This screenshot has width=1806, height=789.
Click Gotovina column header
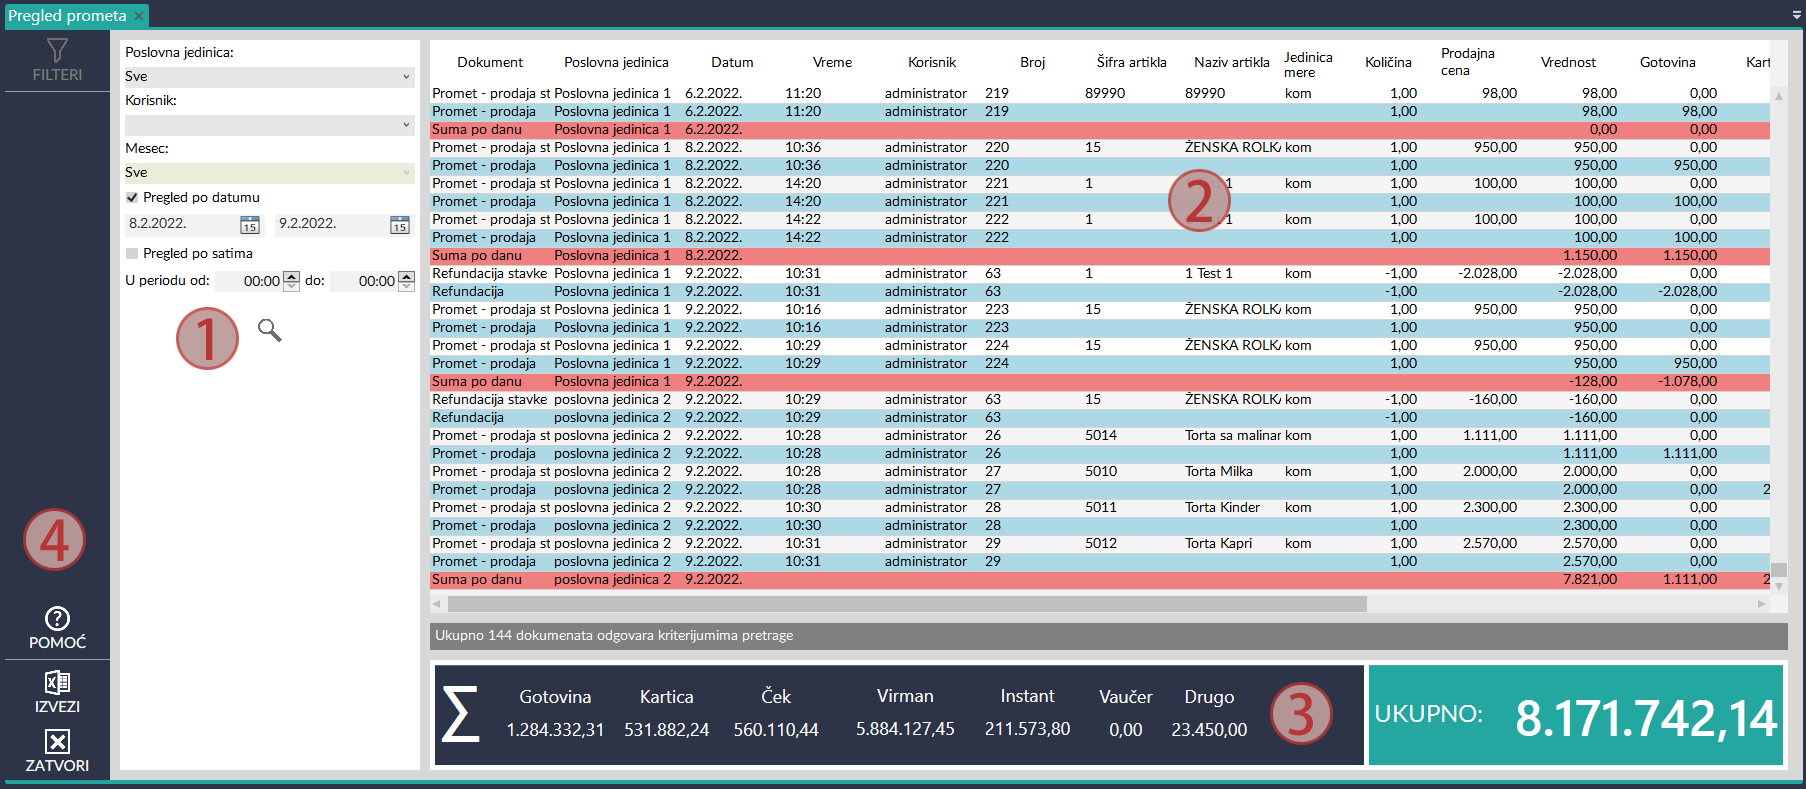[1667, 62]
